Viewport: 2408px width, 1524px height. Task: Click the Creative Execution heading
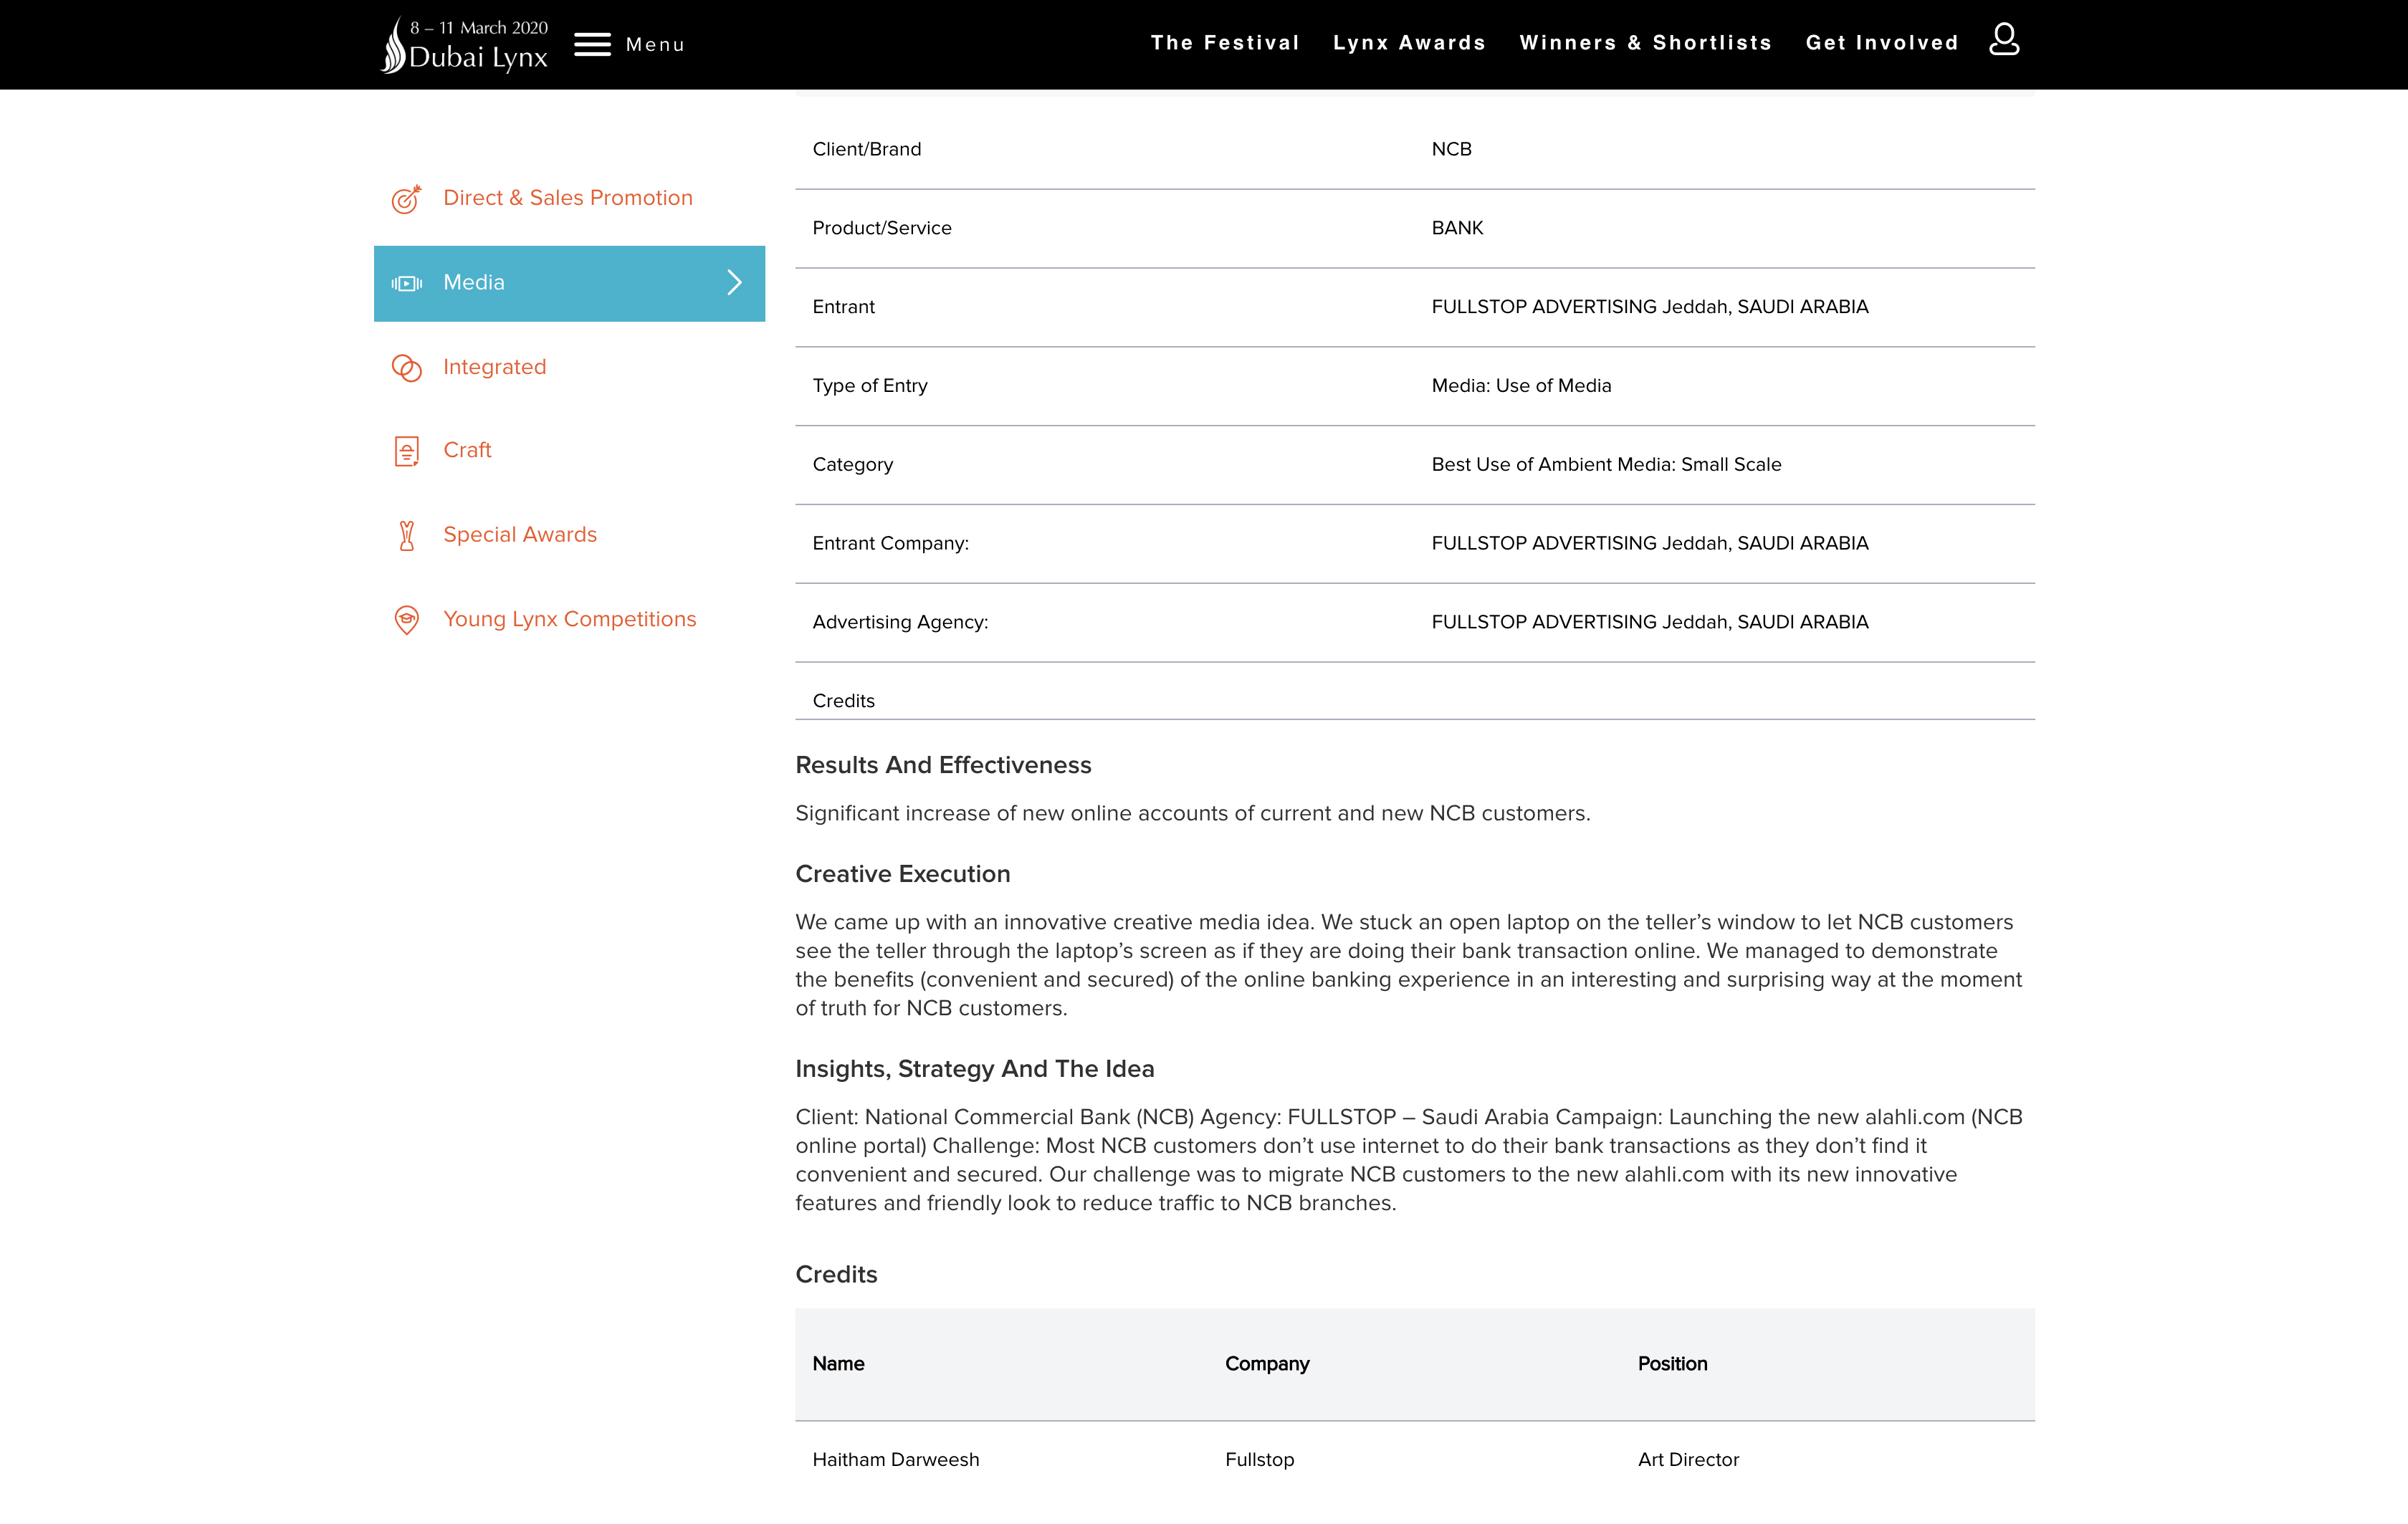pyautogui.click(x=902, y=874)
